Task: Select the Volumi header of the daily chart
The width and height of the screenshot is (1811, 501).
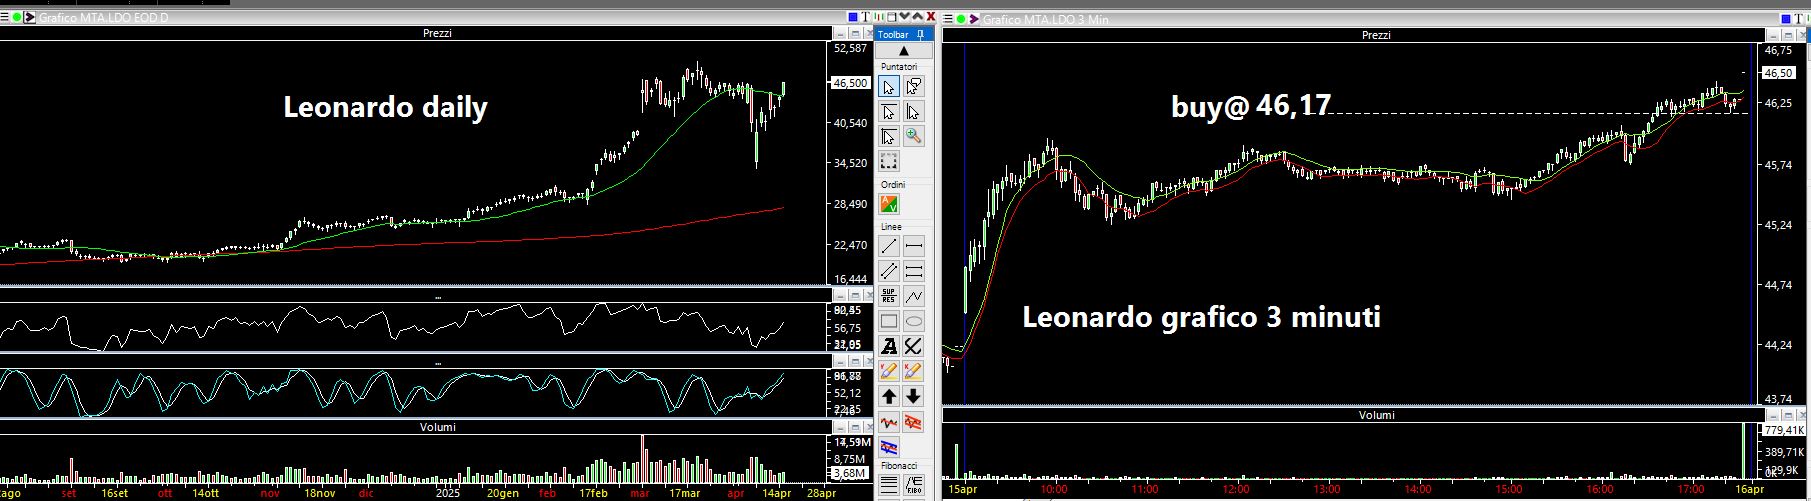Action: 437,427
